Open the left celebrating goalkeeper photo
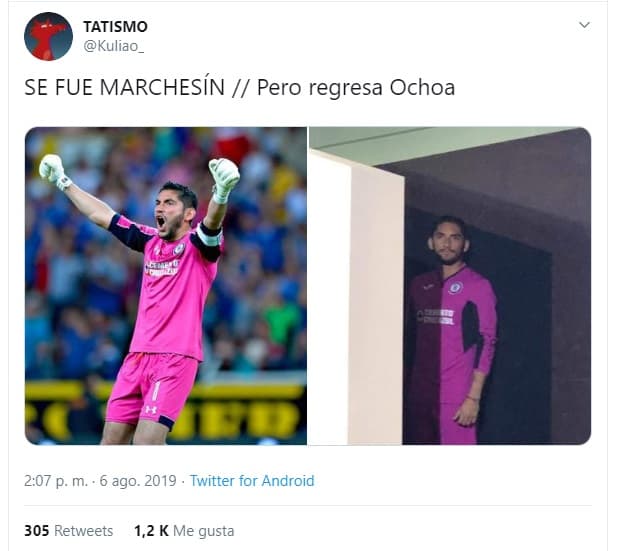This screenshot has height=551, width=627. [166, 285]
